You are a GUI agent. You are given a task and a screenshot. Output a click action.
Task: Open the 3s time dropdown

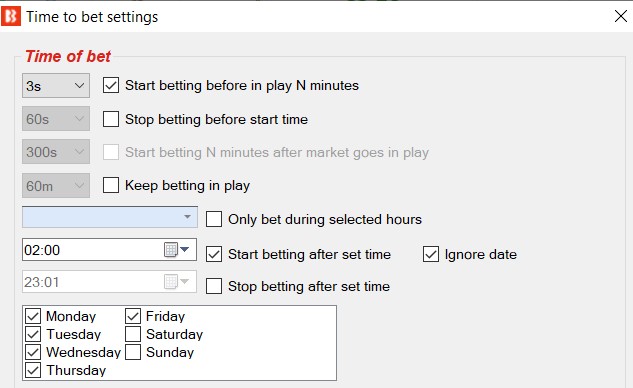[56, 86]
